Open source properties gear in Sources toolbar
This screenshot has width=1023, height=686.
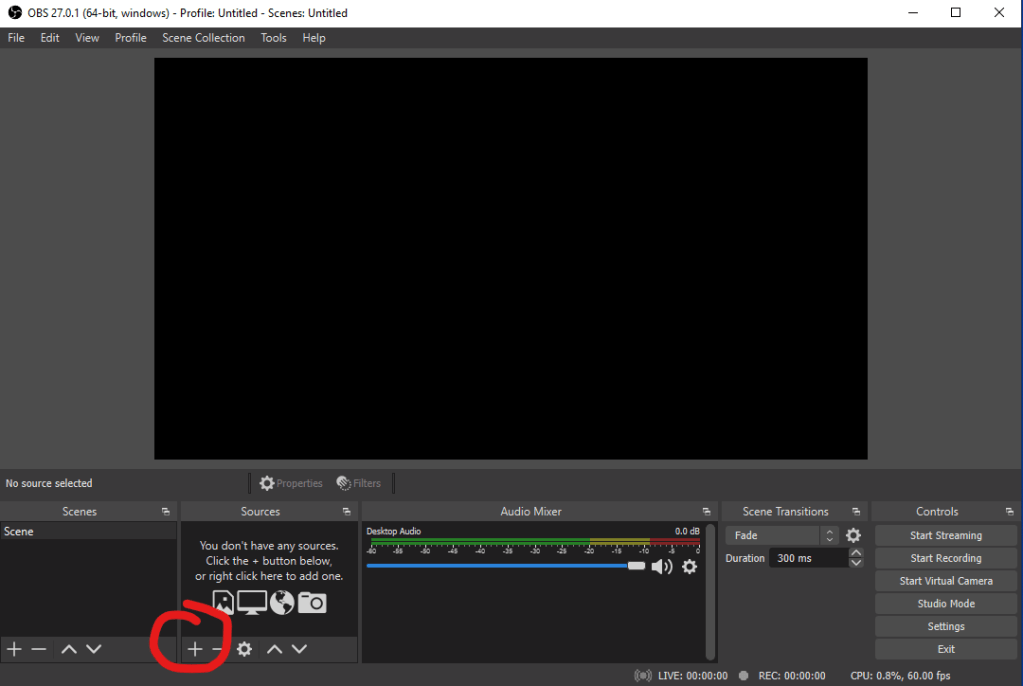pyautogui.click(x=244, y=649)
